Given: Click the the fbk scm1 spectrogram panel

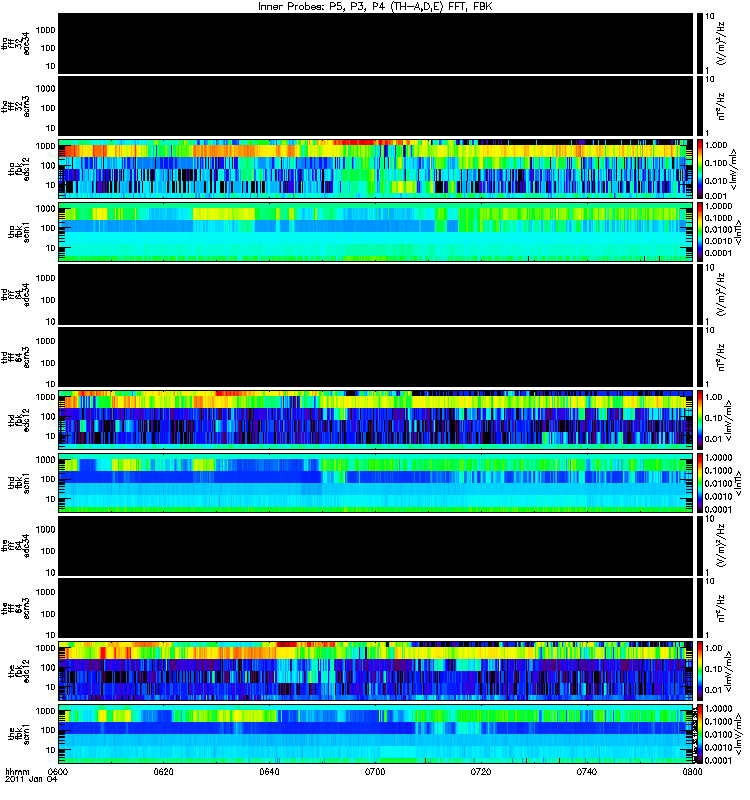Looking at the screenshot, I should click(x=376, y=734).
